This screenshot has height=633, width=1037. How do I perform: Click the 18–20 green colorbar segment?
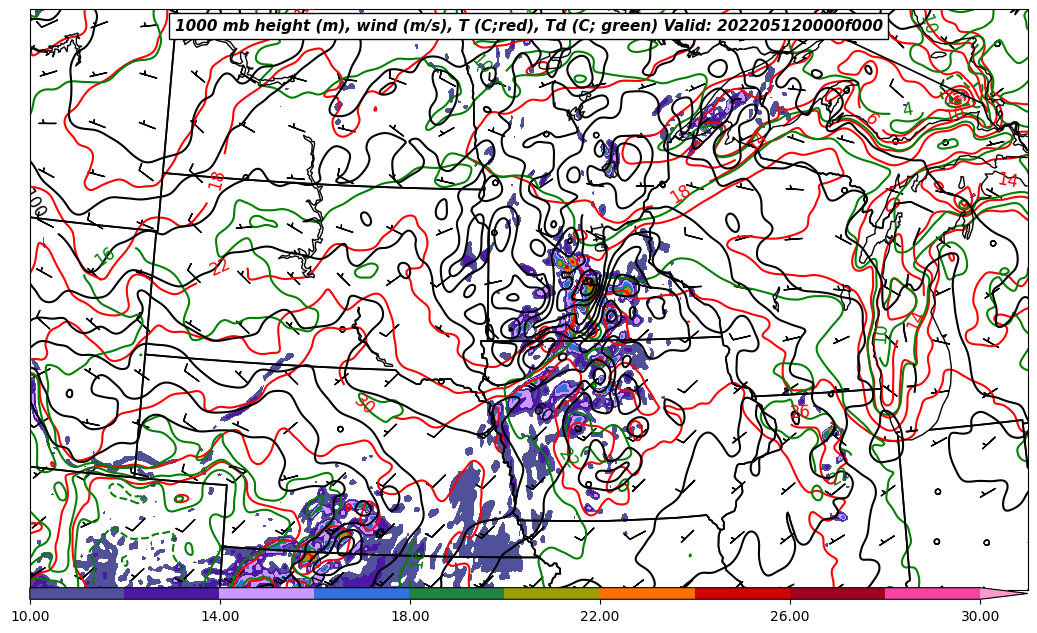pos(457,593)
